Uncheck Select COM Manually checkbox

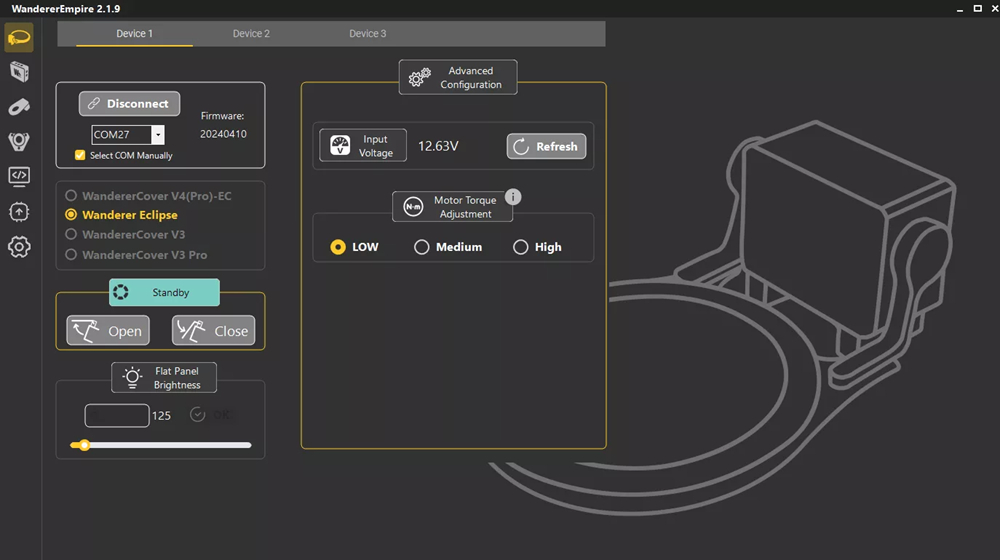[x=80, y=155]
